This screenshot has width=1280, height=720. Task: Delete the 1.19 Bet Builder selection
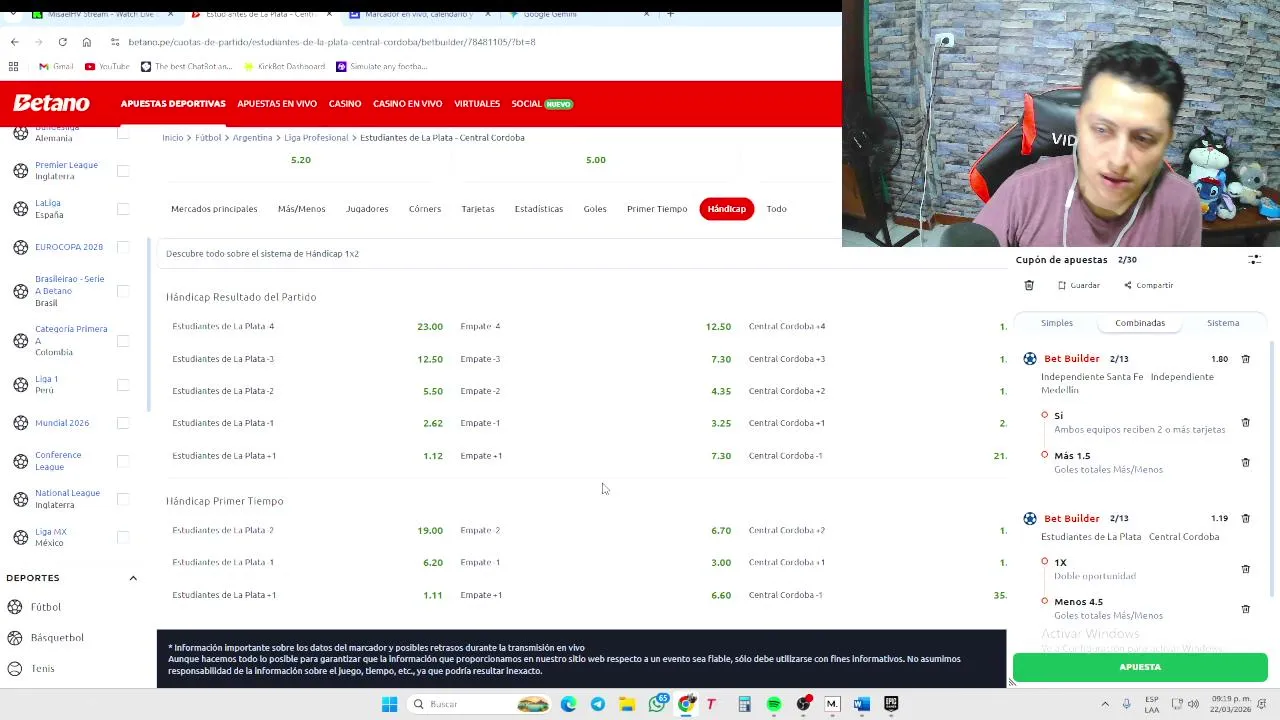[x=1245, y=518]
